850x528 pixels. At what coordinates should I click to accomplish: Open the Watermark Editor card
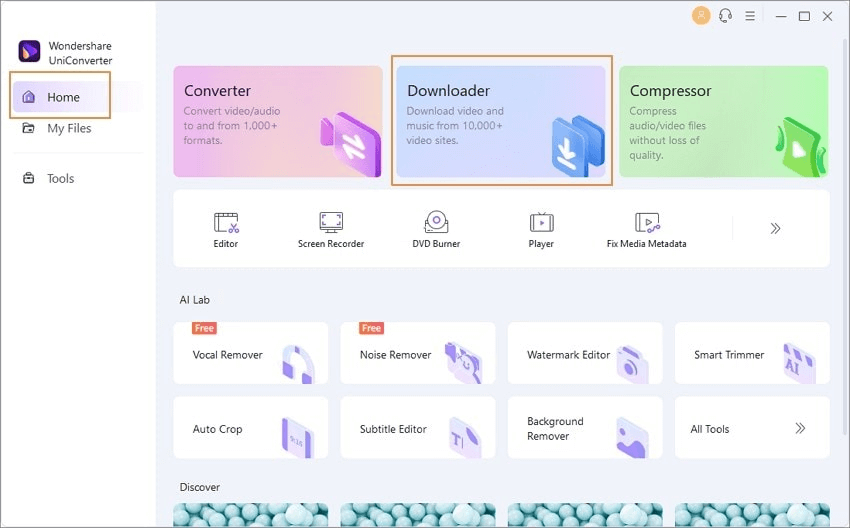tap(585, 353)
